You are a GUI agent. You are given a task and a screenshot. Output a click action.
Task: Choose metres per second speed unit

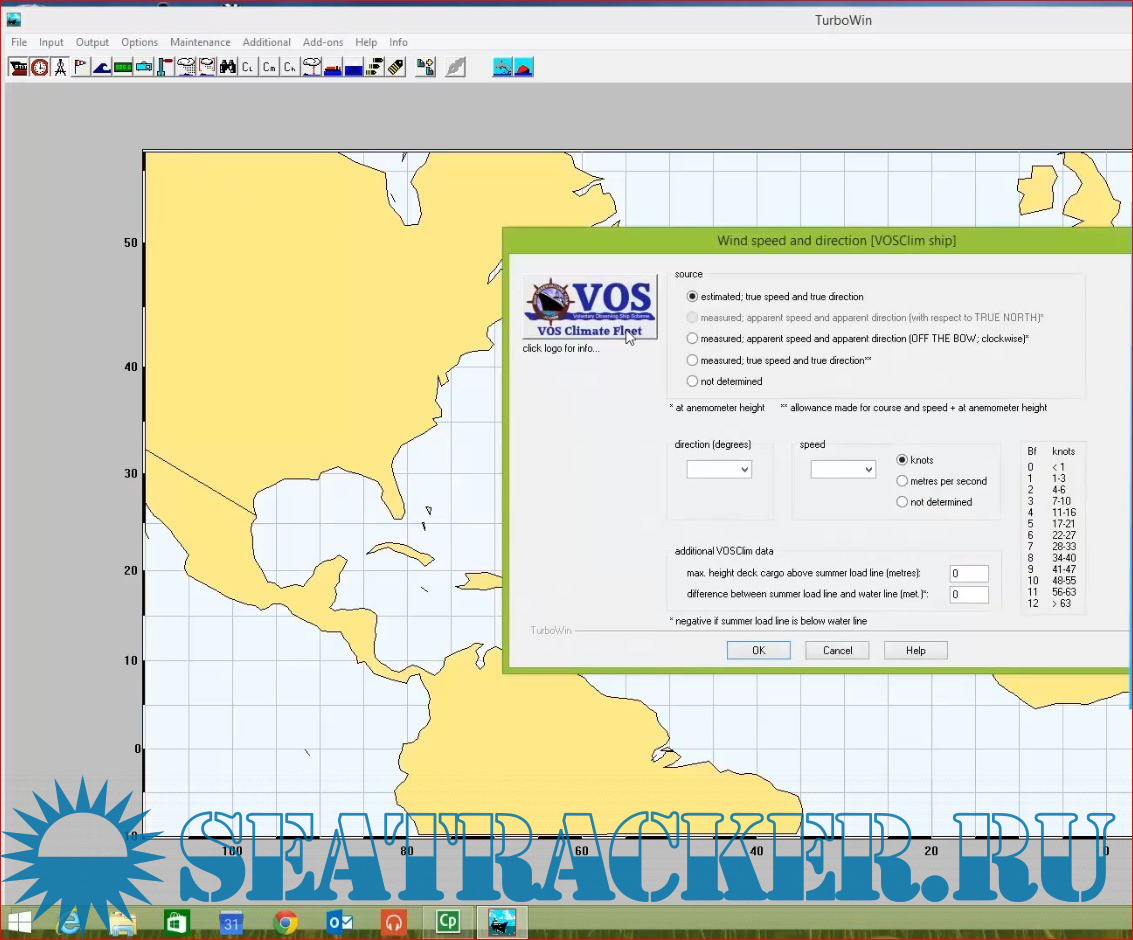[902, 481]
